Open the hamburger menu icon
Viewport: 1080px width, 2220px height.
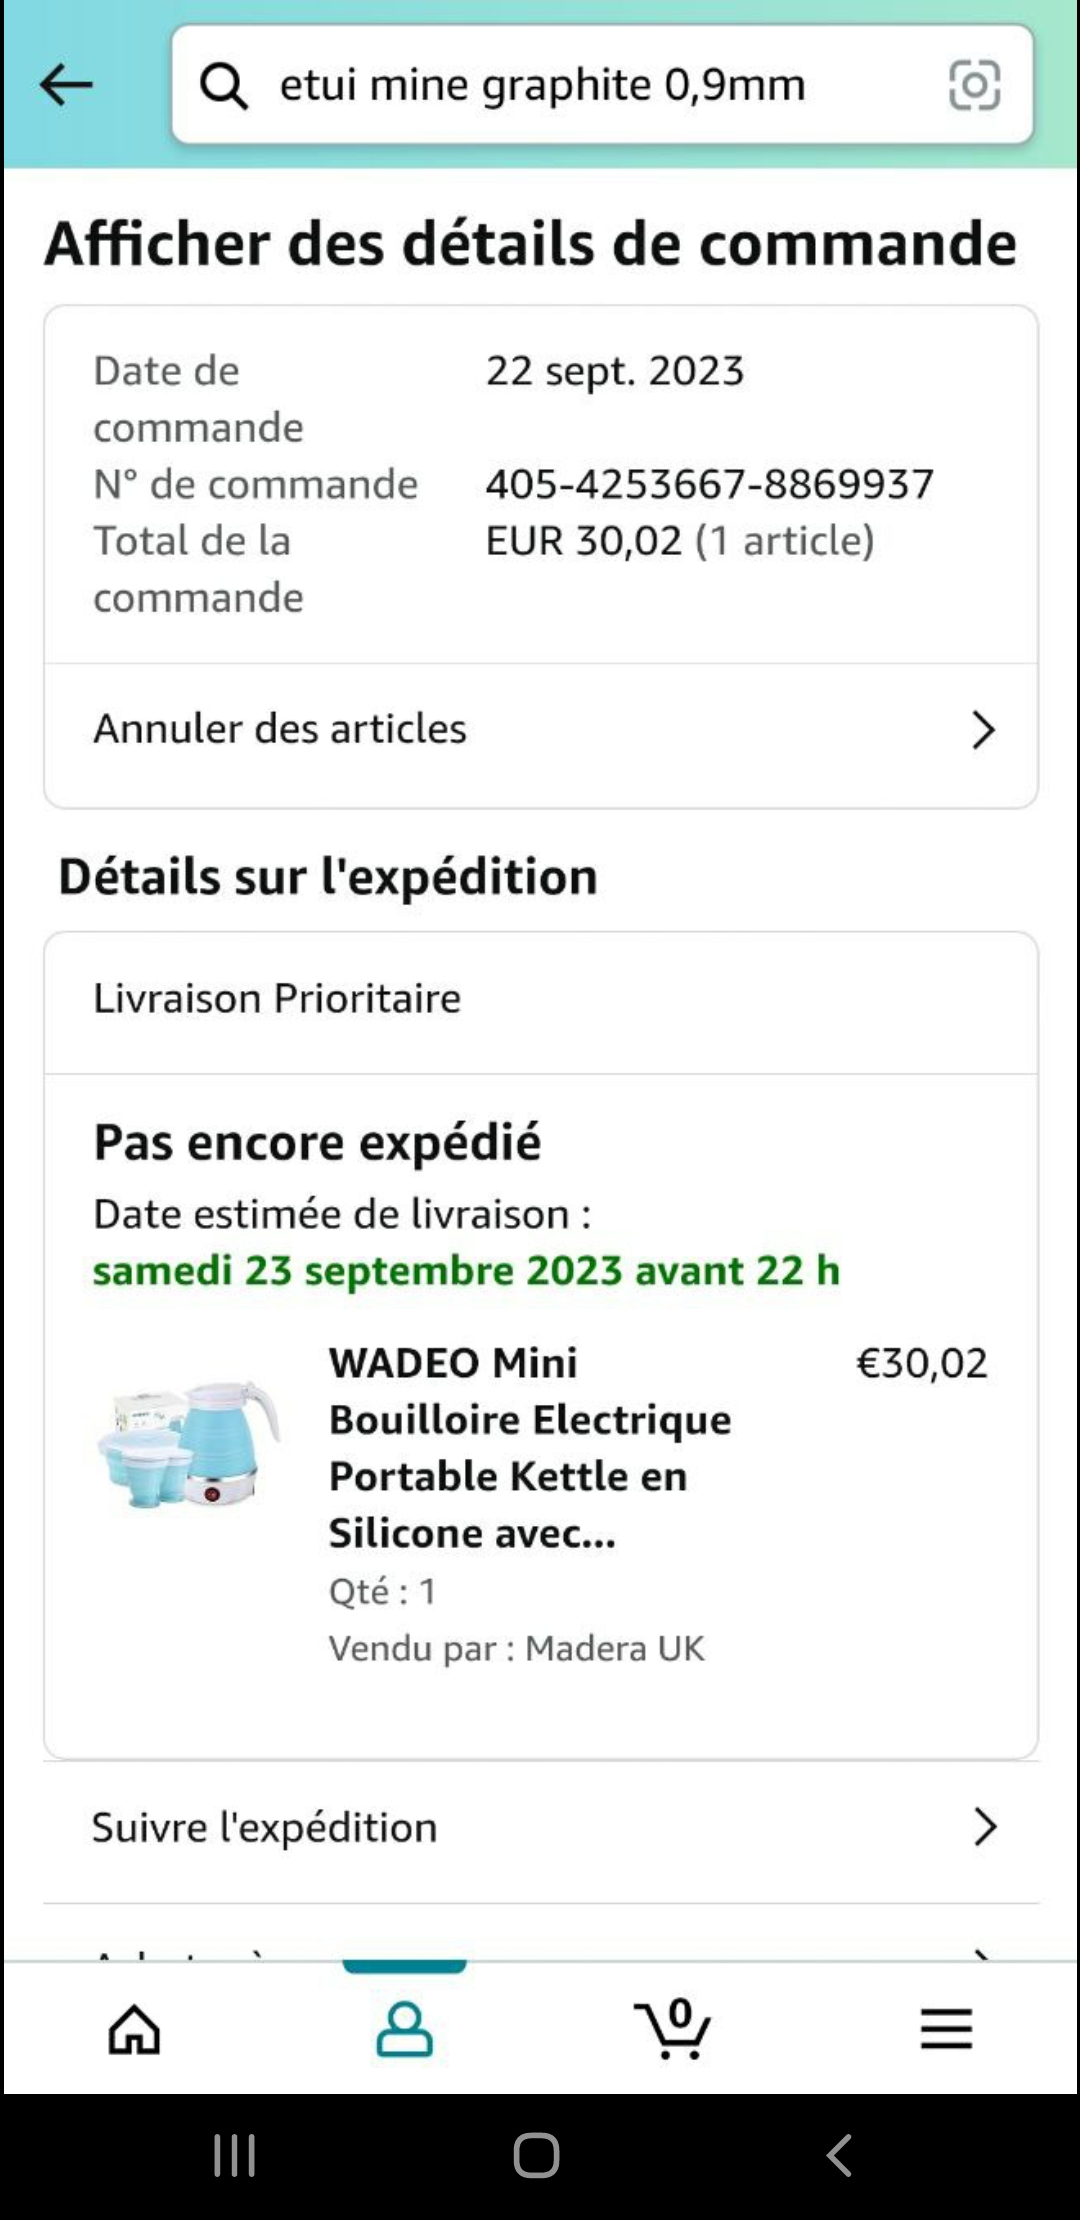click(946, 2029)
